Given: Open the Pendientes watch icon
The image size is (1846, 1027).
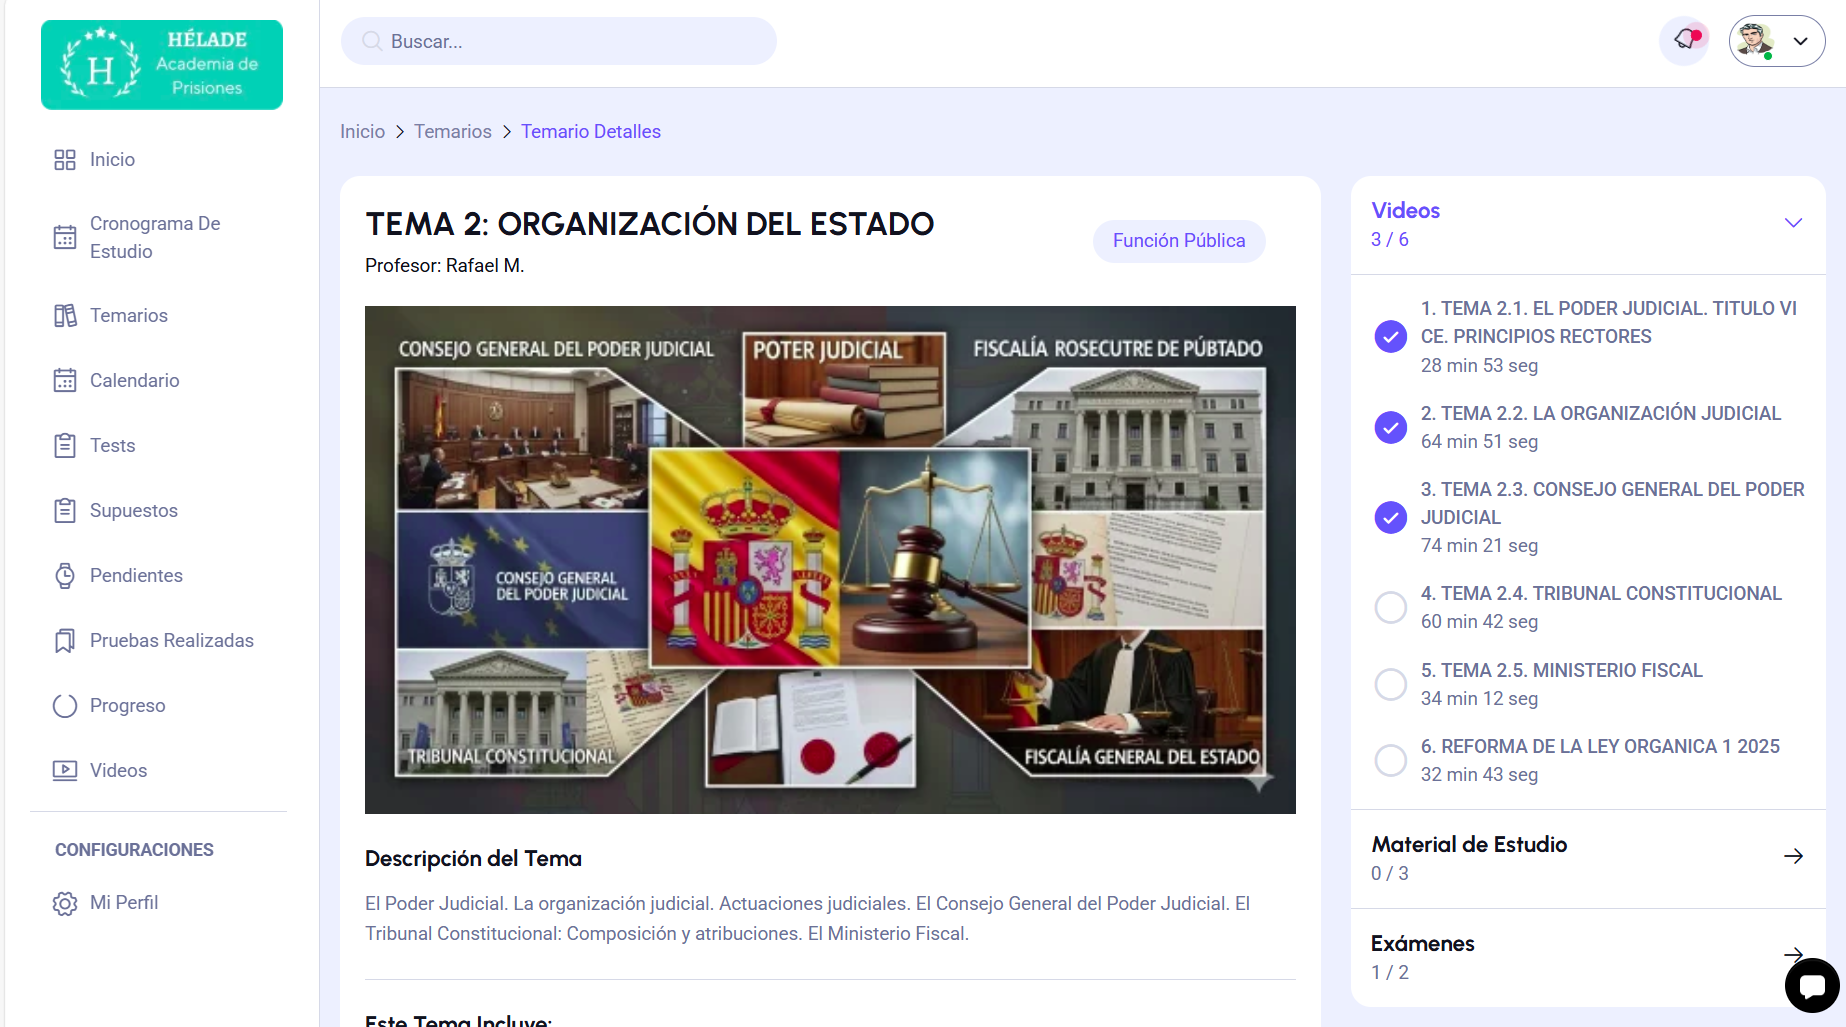Looking at the screenshot, I should pos(65,576).
